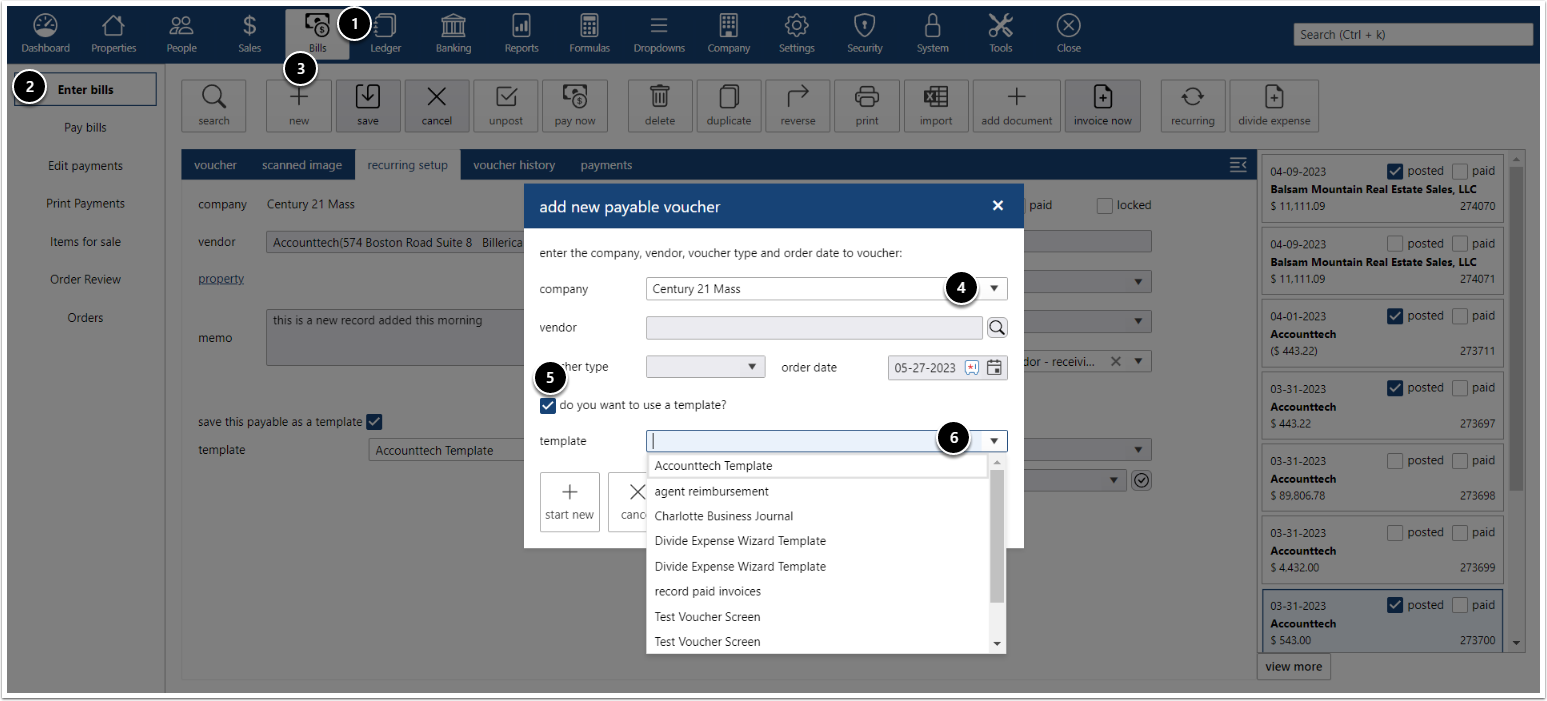
Task: Click the print toolbar button
Action: (867, 105)
